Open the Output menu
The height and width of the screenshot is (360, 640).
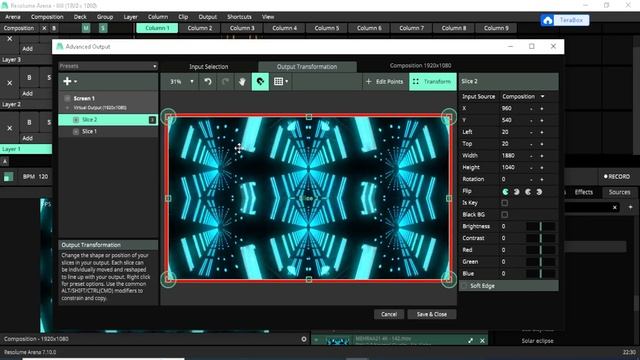(207, 17)
